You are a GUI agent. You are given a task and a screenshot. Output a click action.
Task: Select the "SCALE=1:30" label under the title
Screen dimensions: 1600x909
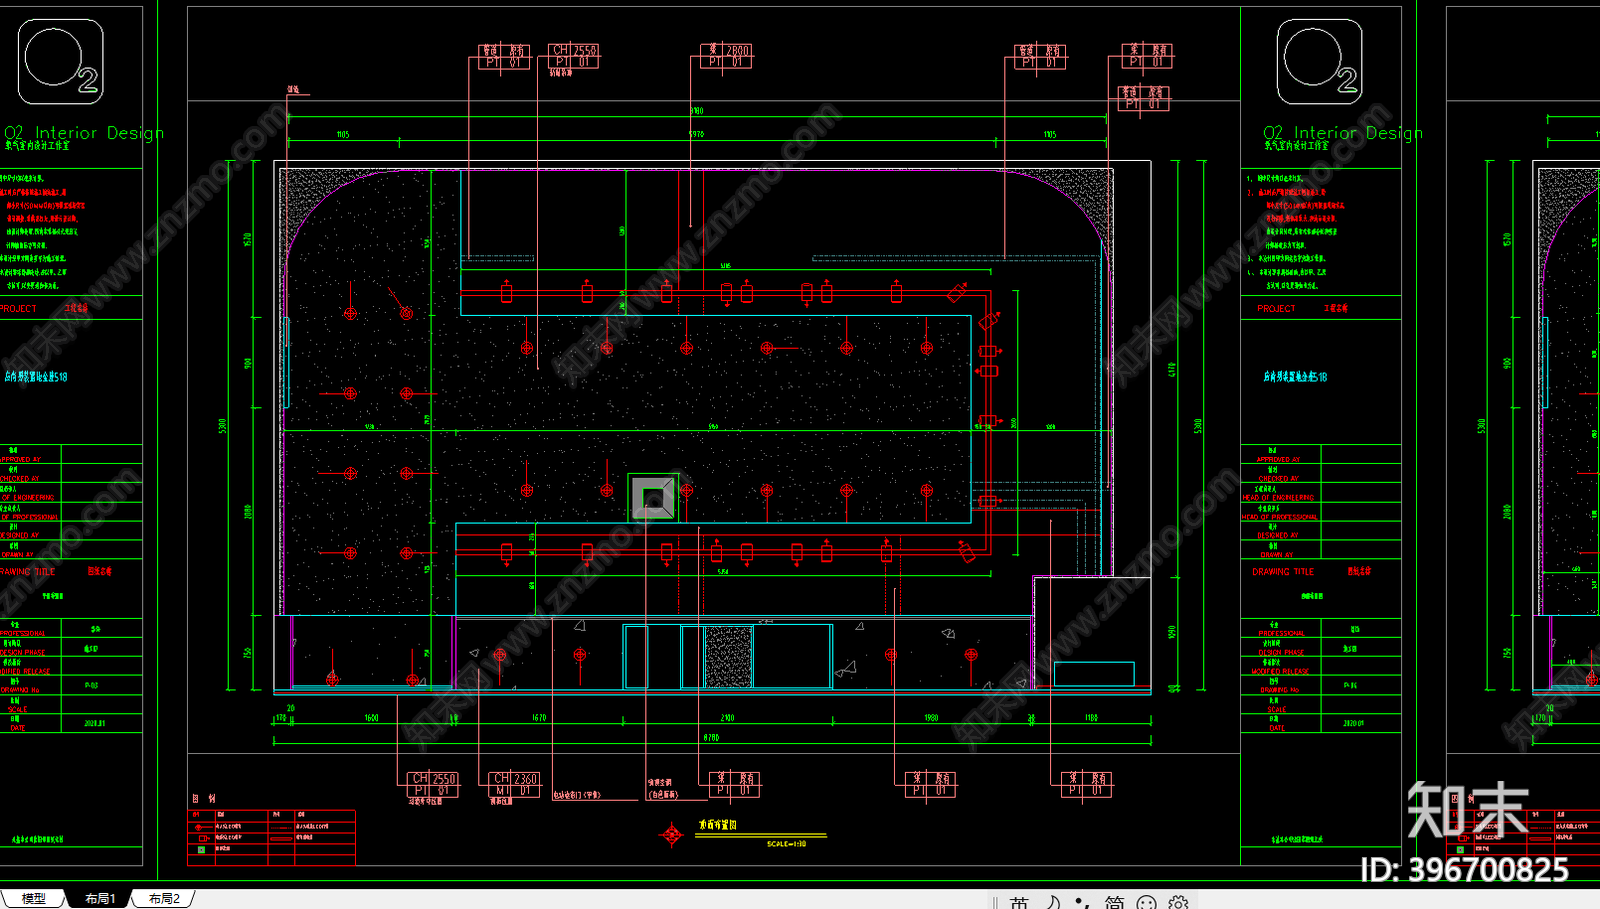tap(786, 844)
